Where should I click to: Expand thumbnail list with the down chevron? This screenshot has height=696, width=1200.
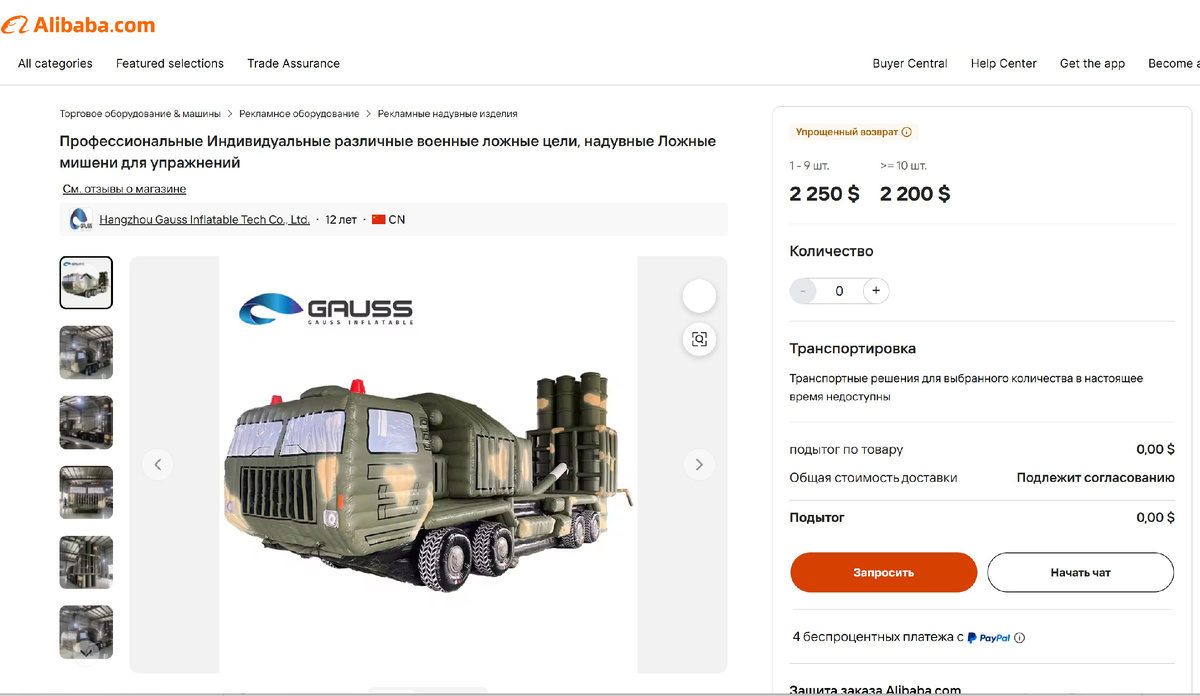click(87, 651)
